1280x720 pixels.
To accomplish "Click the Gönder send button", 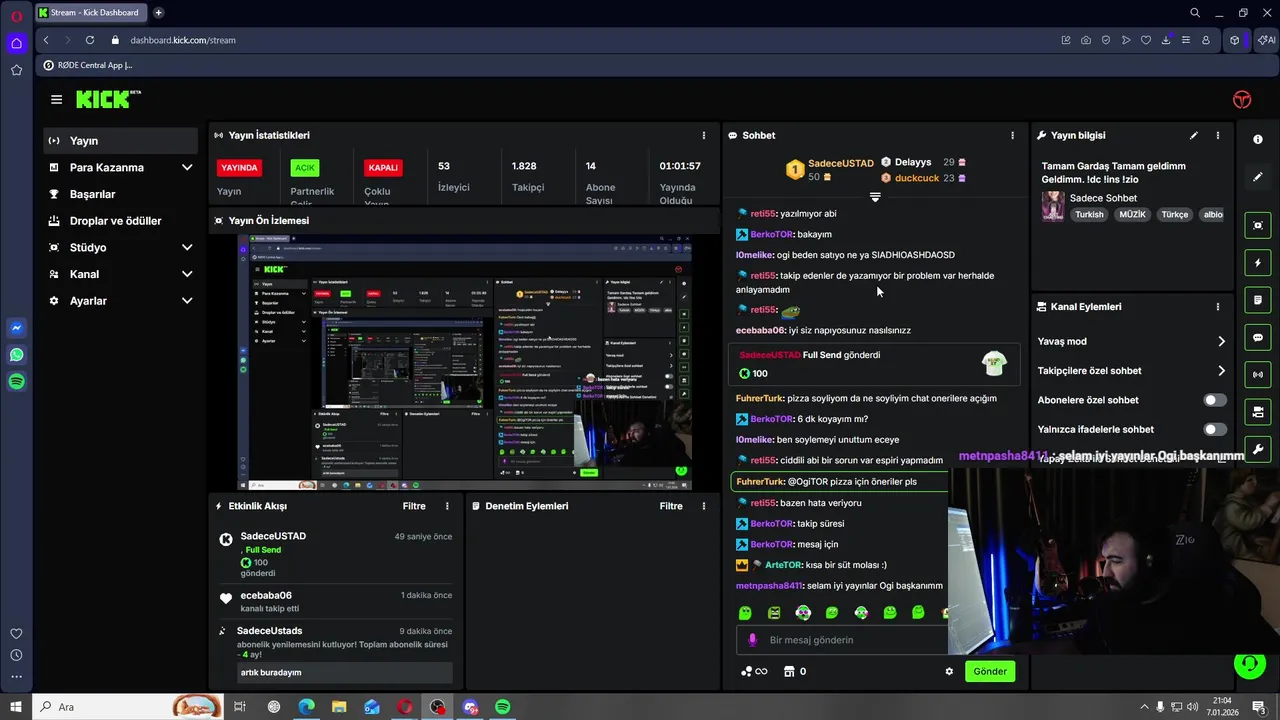I will point(990,671).
